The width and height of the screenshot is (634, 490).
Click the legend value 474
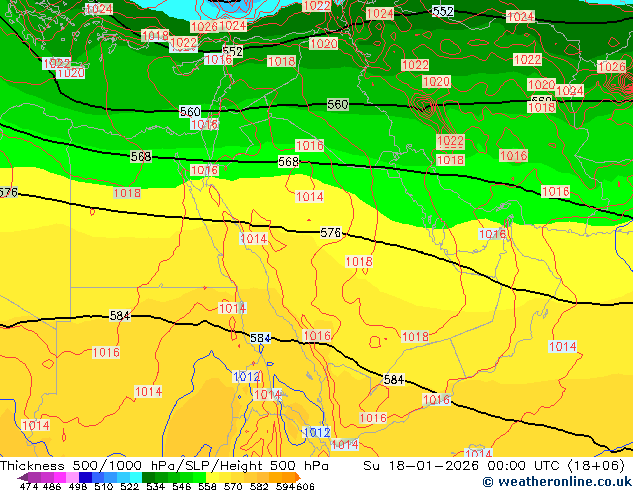pos(29,486)
